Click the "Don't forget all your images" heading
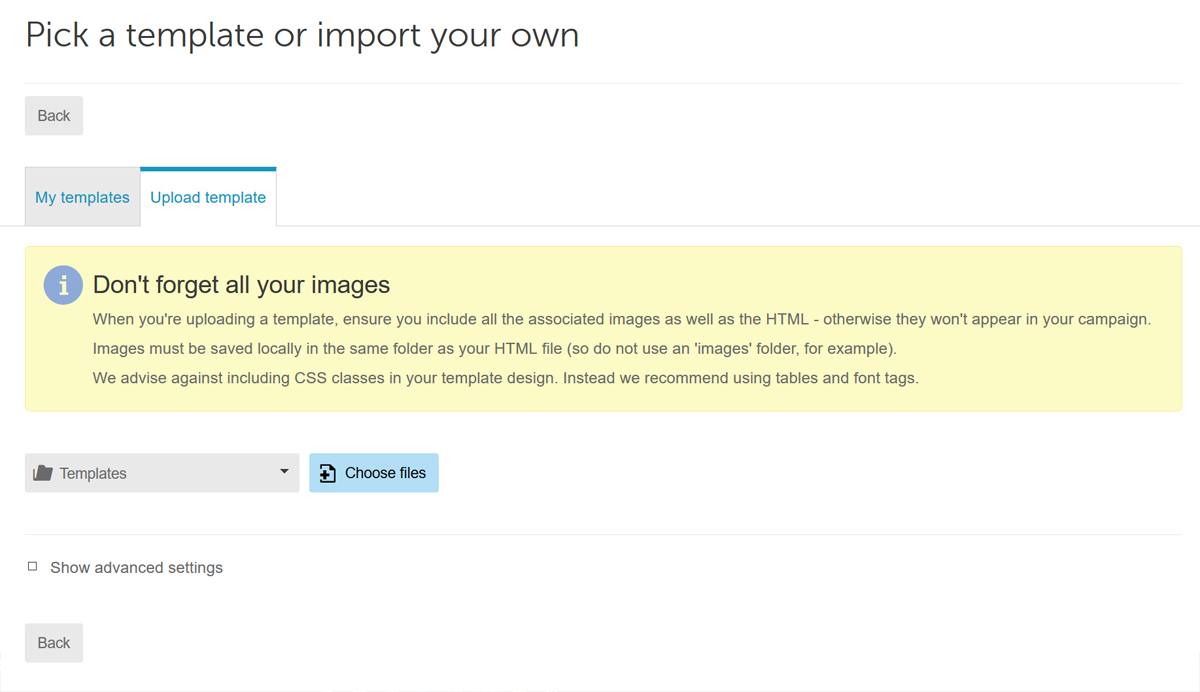 tap(241, 285)
